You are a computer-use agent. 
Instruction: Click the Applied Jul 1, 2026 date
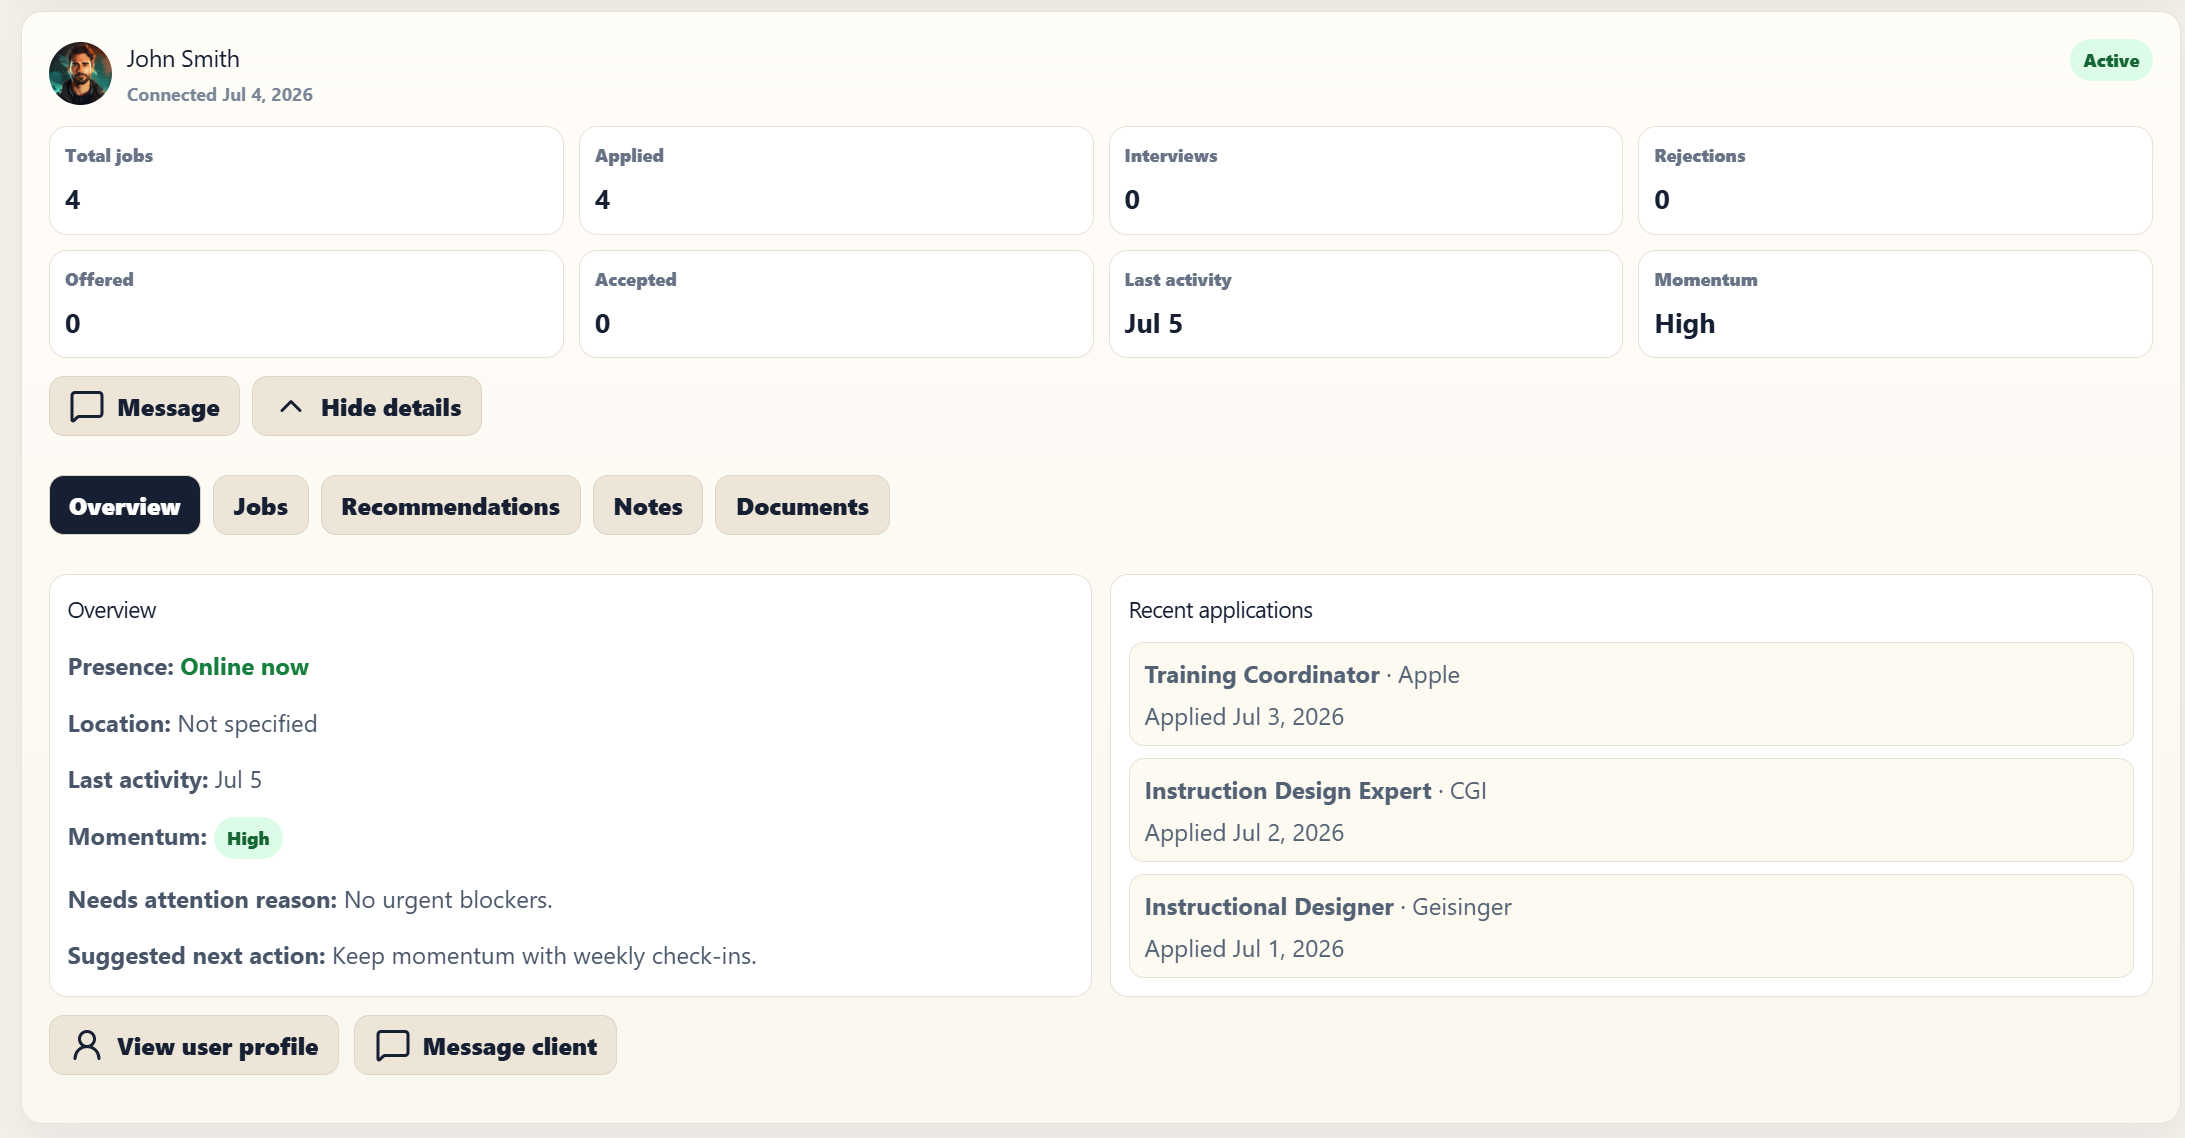coord(1244,949)
